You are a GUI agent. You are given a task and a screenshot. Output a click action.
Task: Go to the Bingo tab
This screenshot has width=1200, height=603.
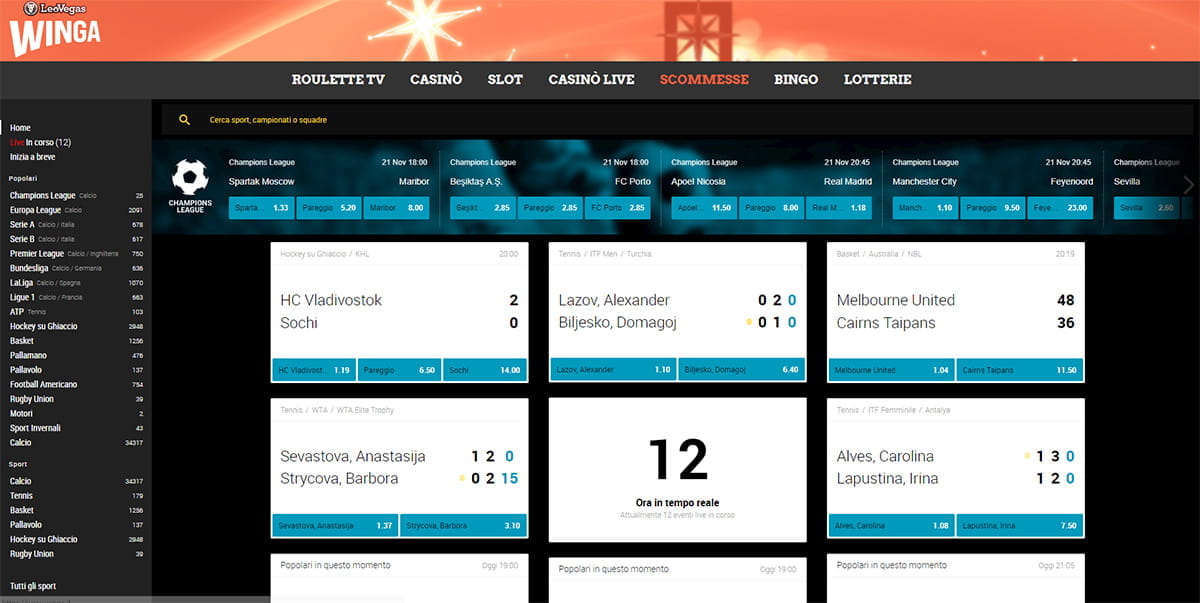tap(796, 79)
